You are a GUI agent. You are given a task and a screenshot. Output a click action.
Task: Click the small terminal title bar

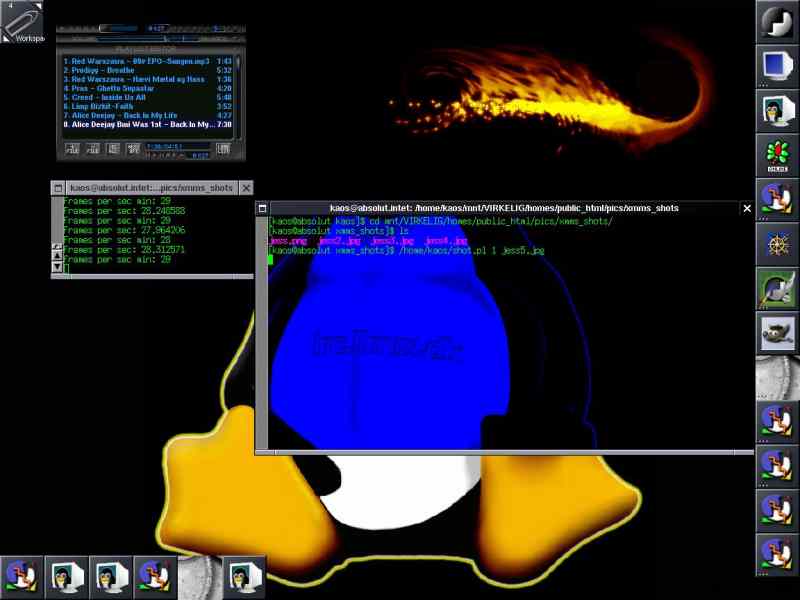point(152,188)
